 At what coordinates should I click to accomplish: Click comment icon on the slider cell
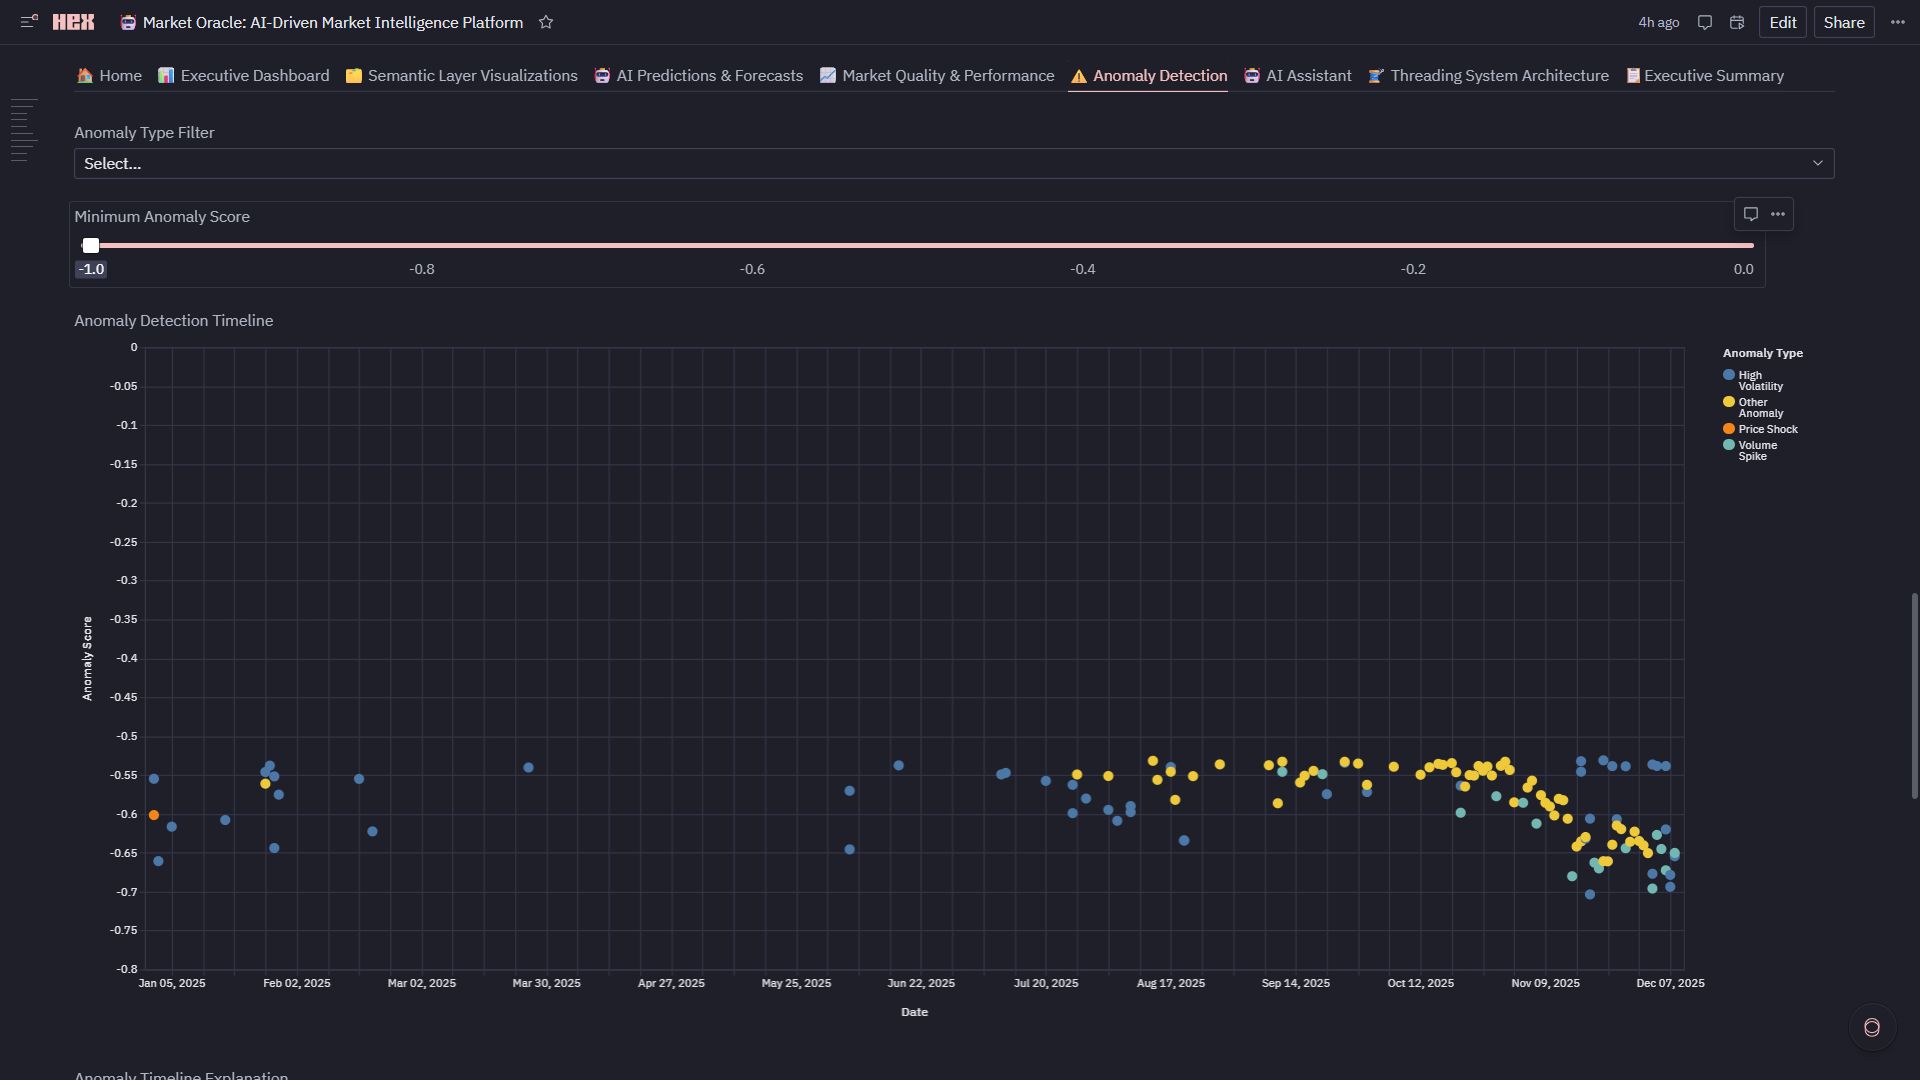[1751, 214]
